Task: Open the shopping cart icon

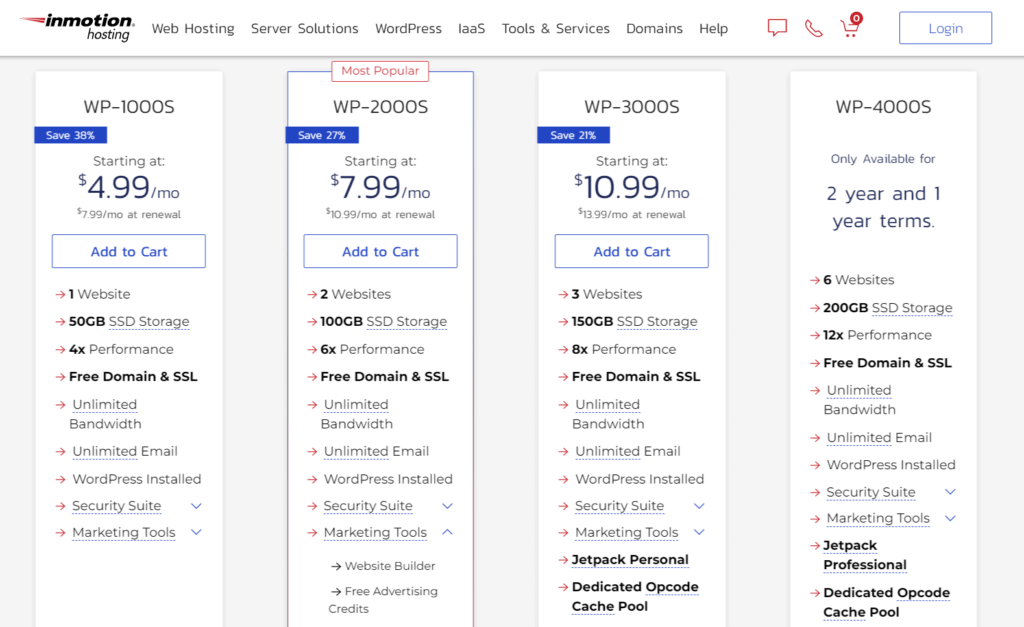Action: (850, 26)
